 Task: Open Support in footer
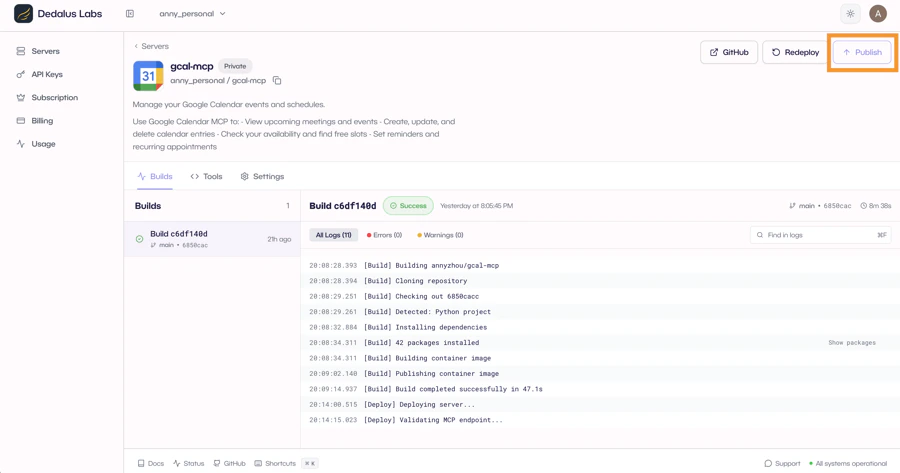tap(782, 463)
